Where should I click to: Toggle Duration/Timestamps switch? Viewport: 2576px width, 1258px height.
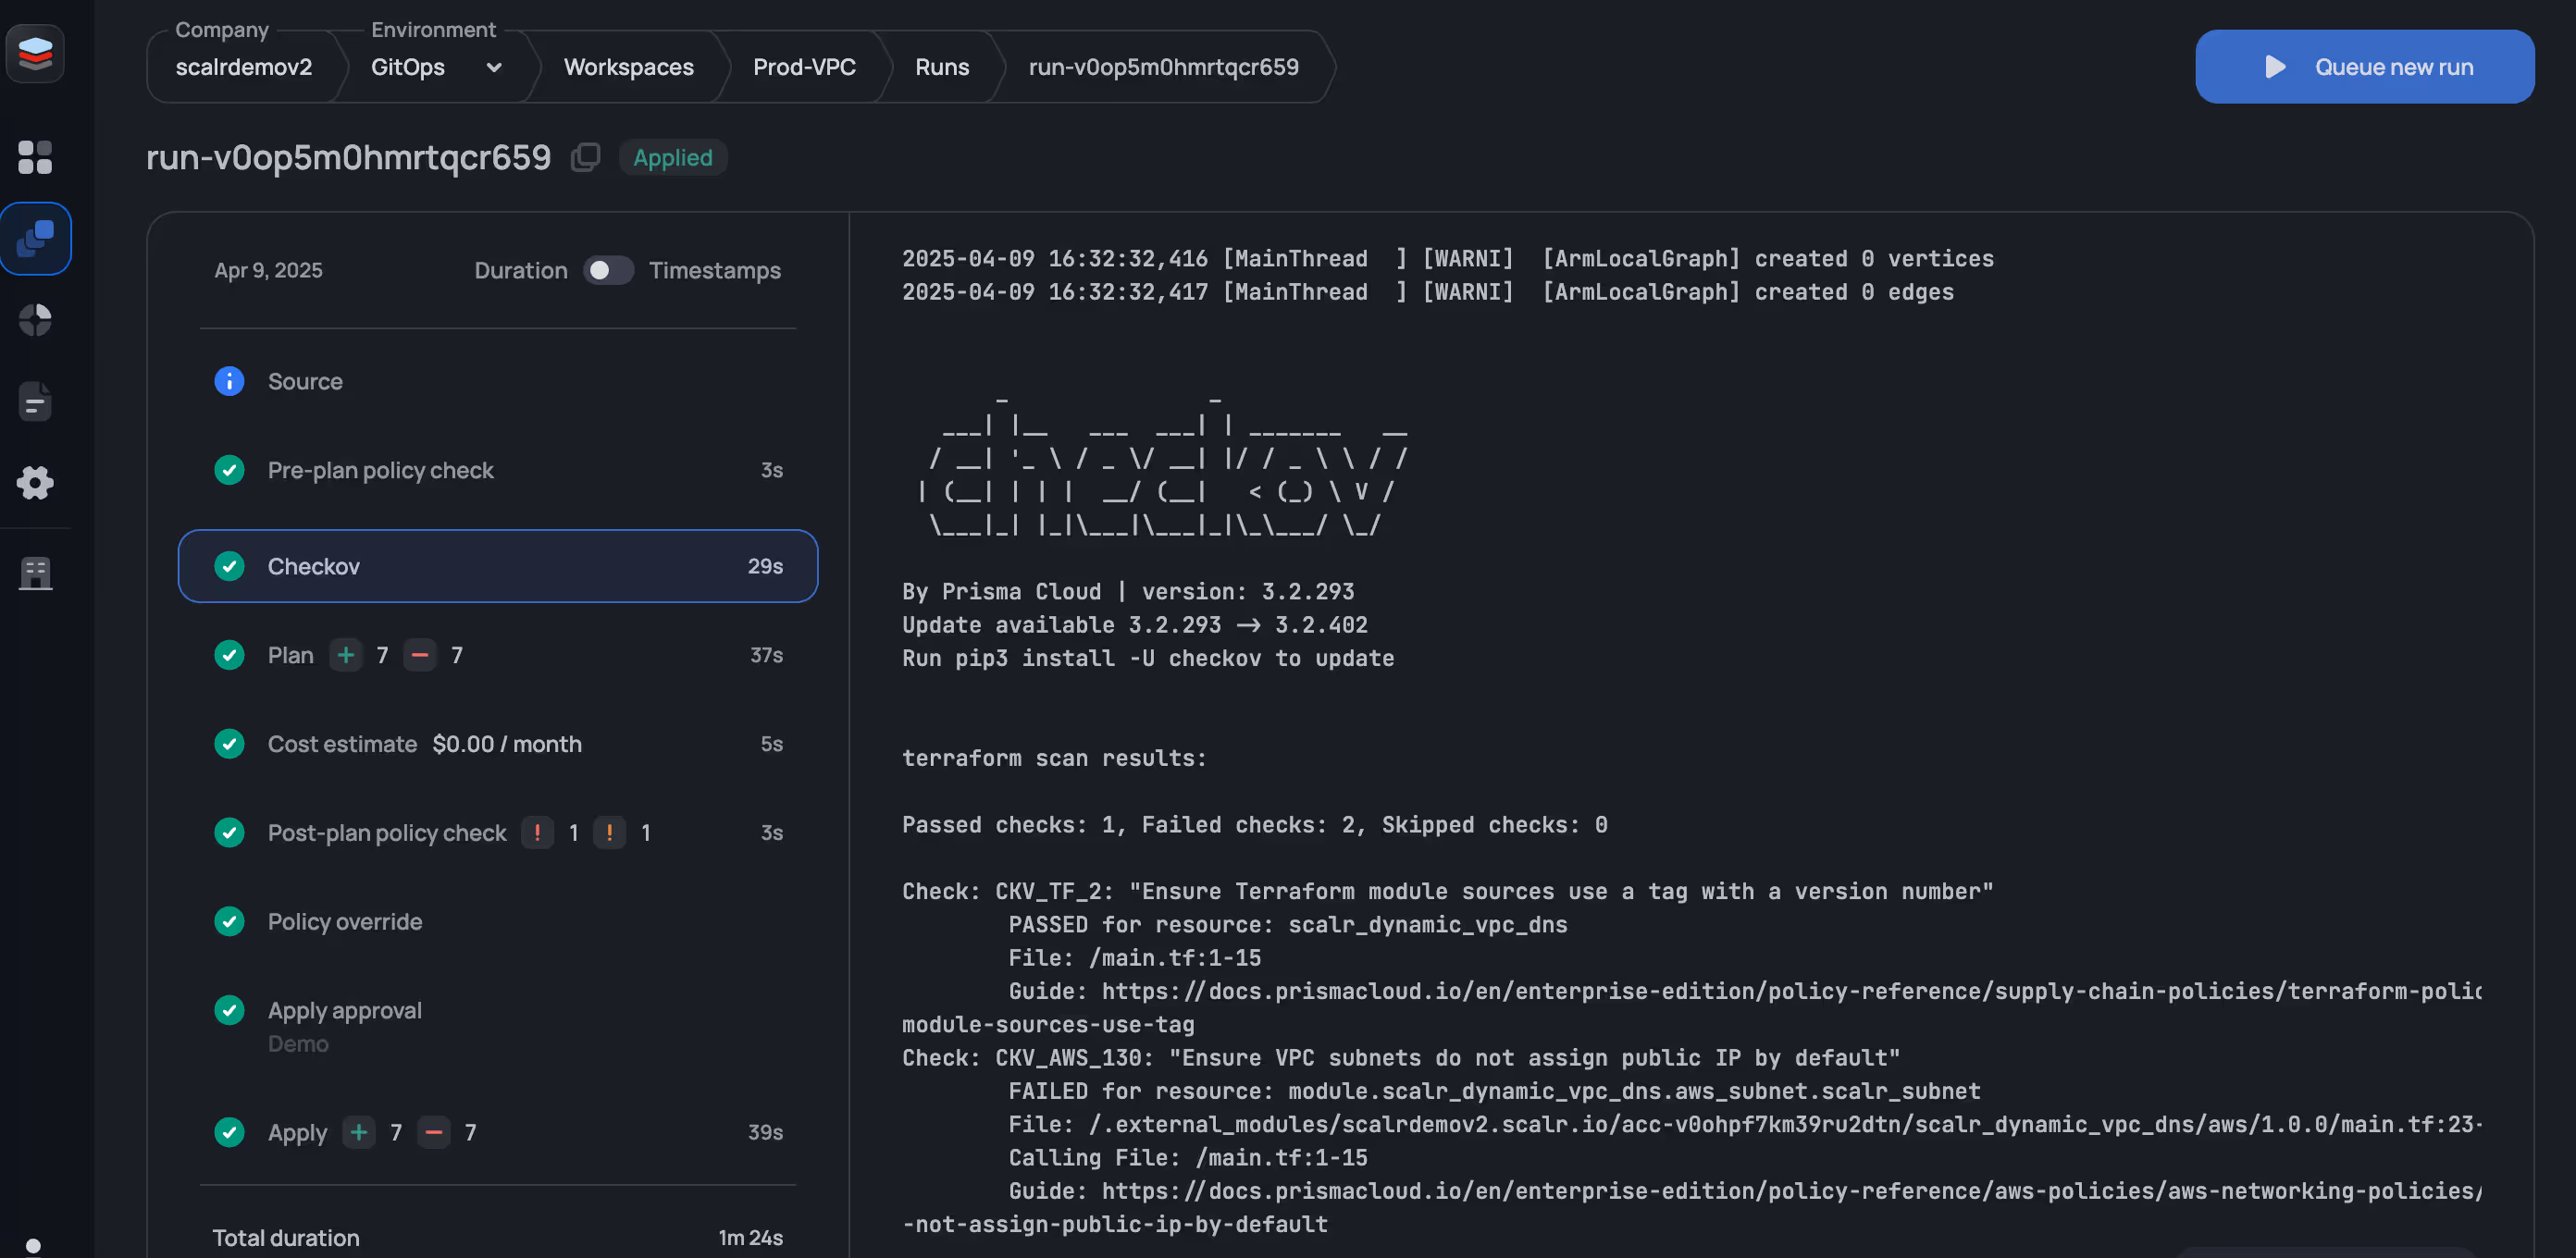[x=608, y=270]
